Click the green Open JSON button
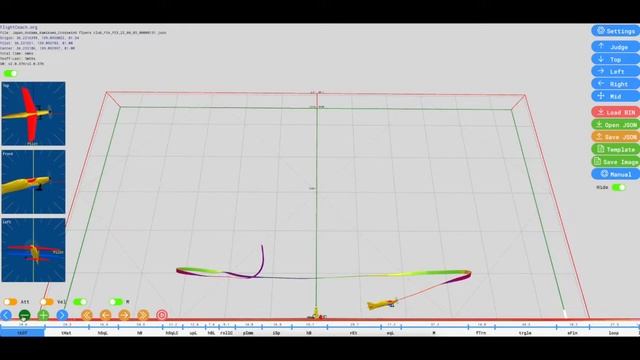Viewport: 640px width, 360px height. (616, 124)
